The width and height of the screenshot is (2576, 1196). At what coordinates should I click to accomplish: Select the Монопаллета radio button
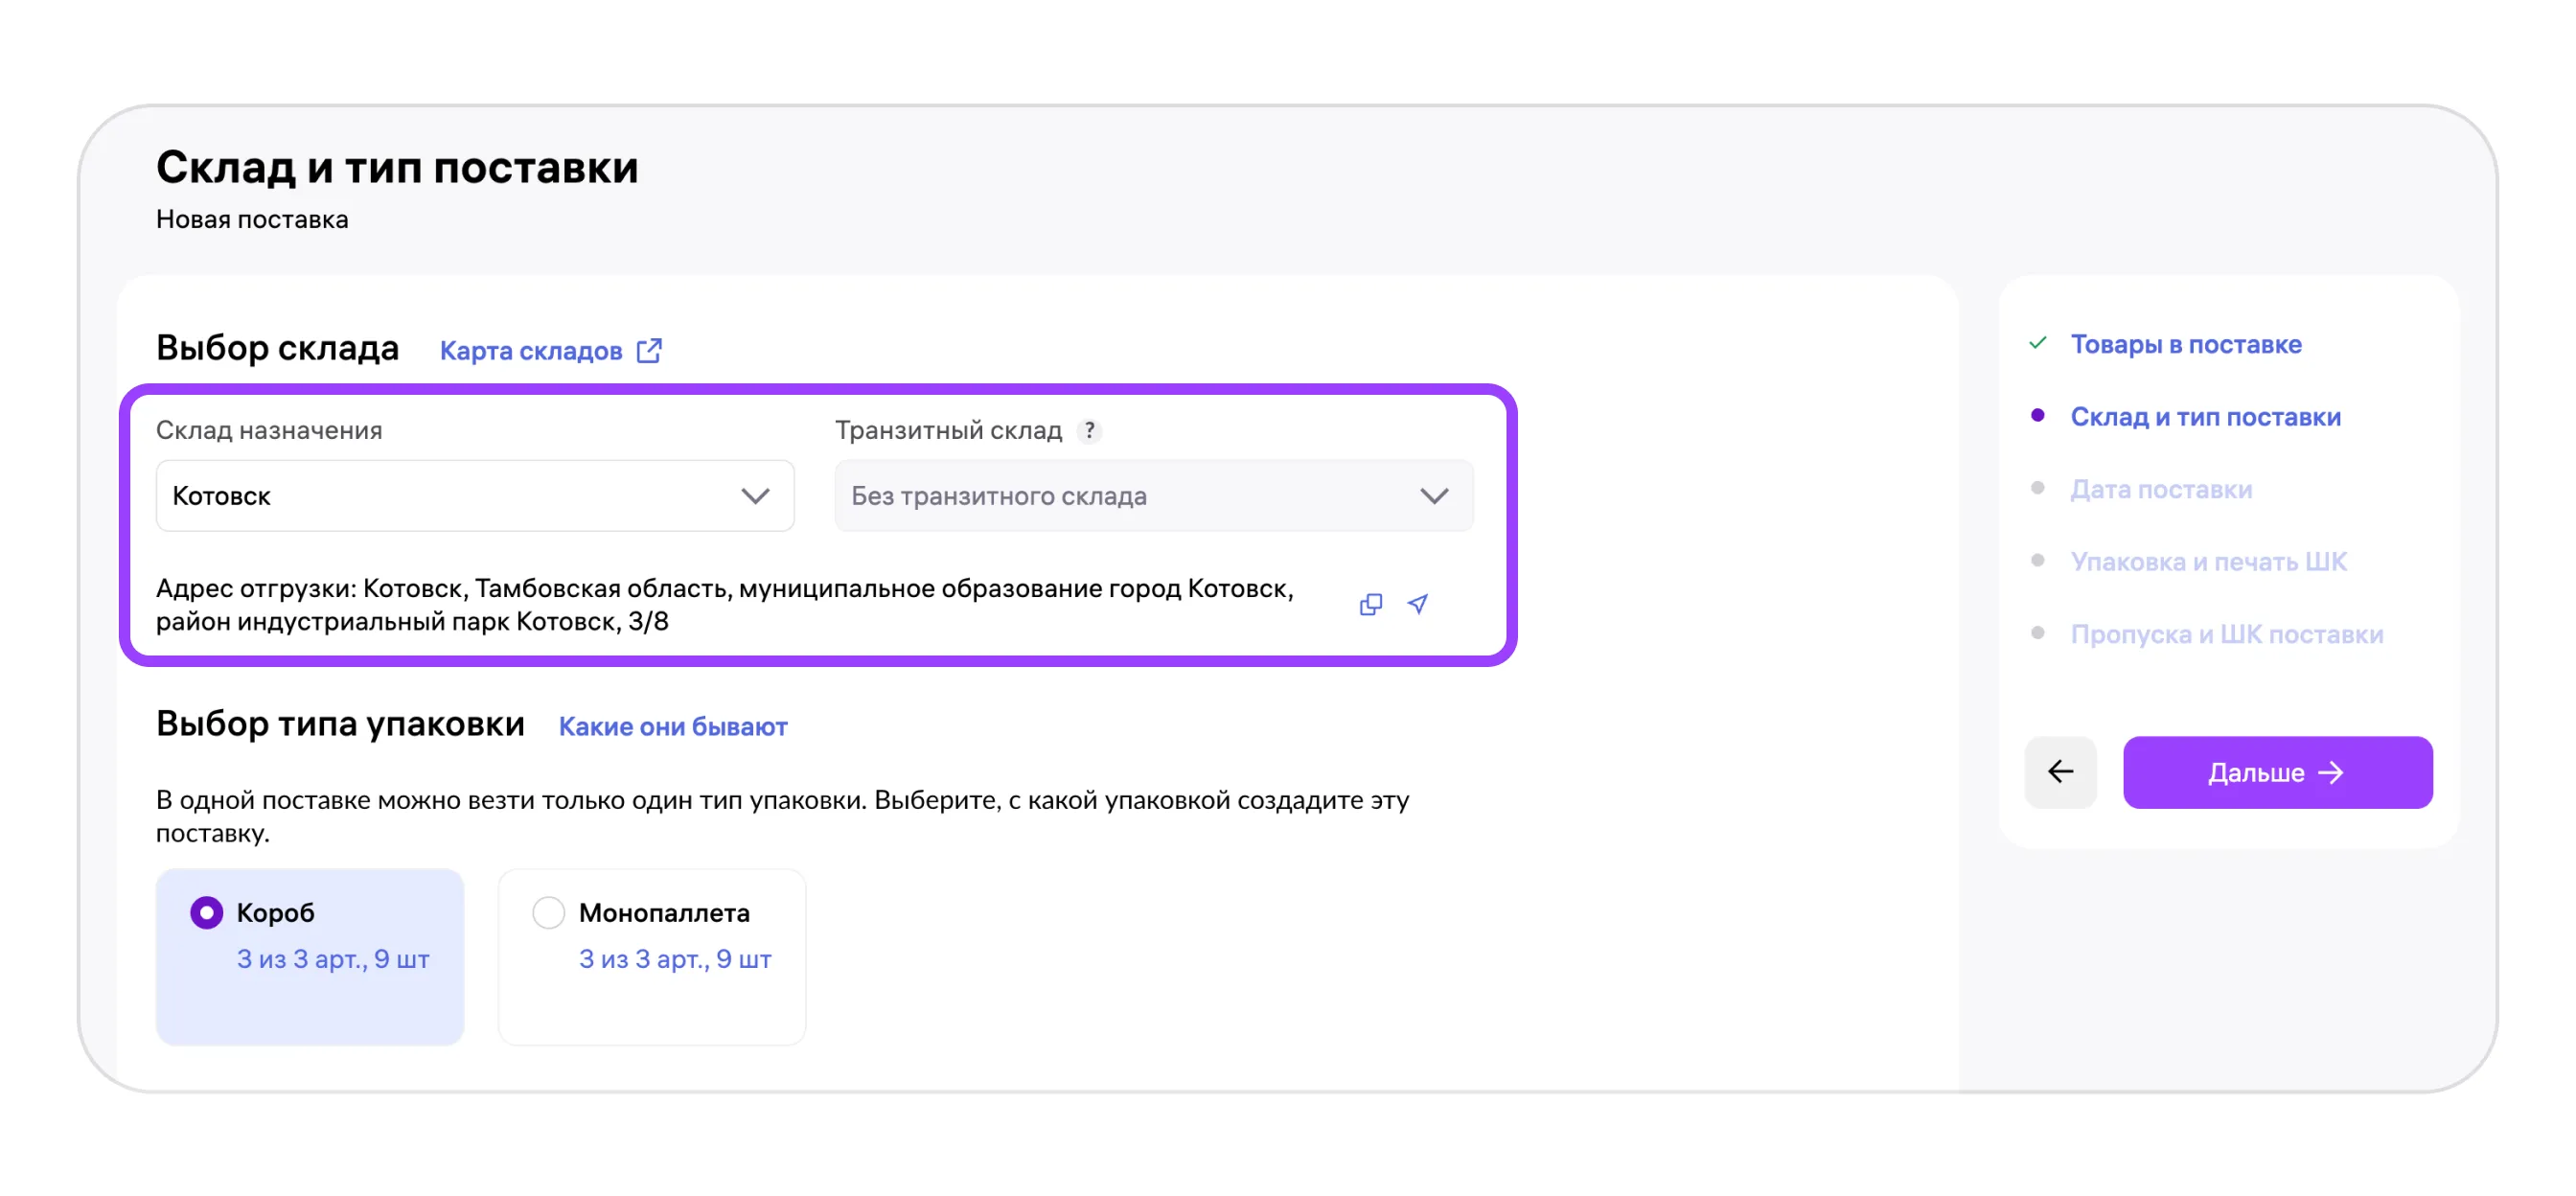click(x=548, y=912)
